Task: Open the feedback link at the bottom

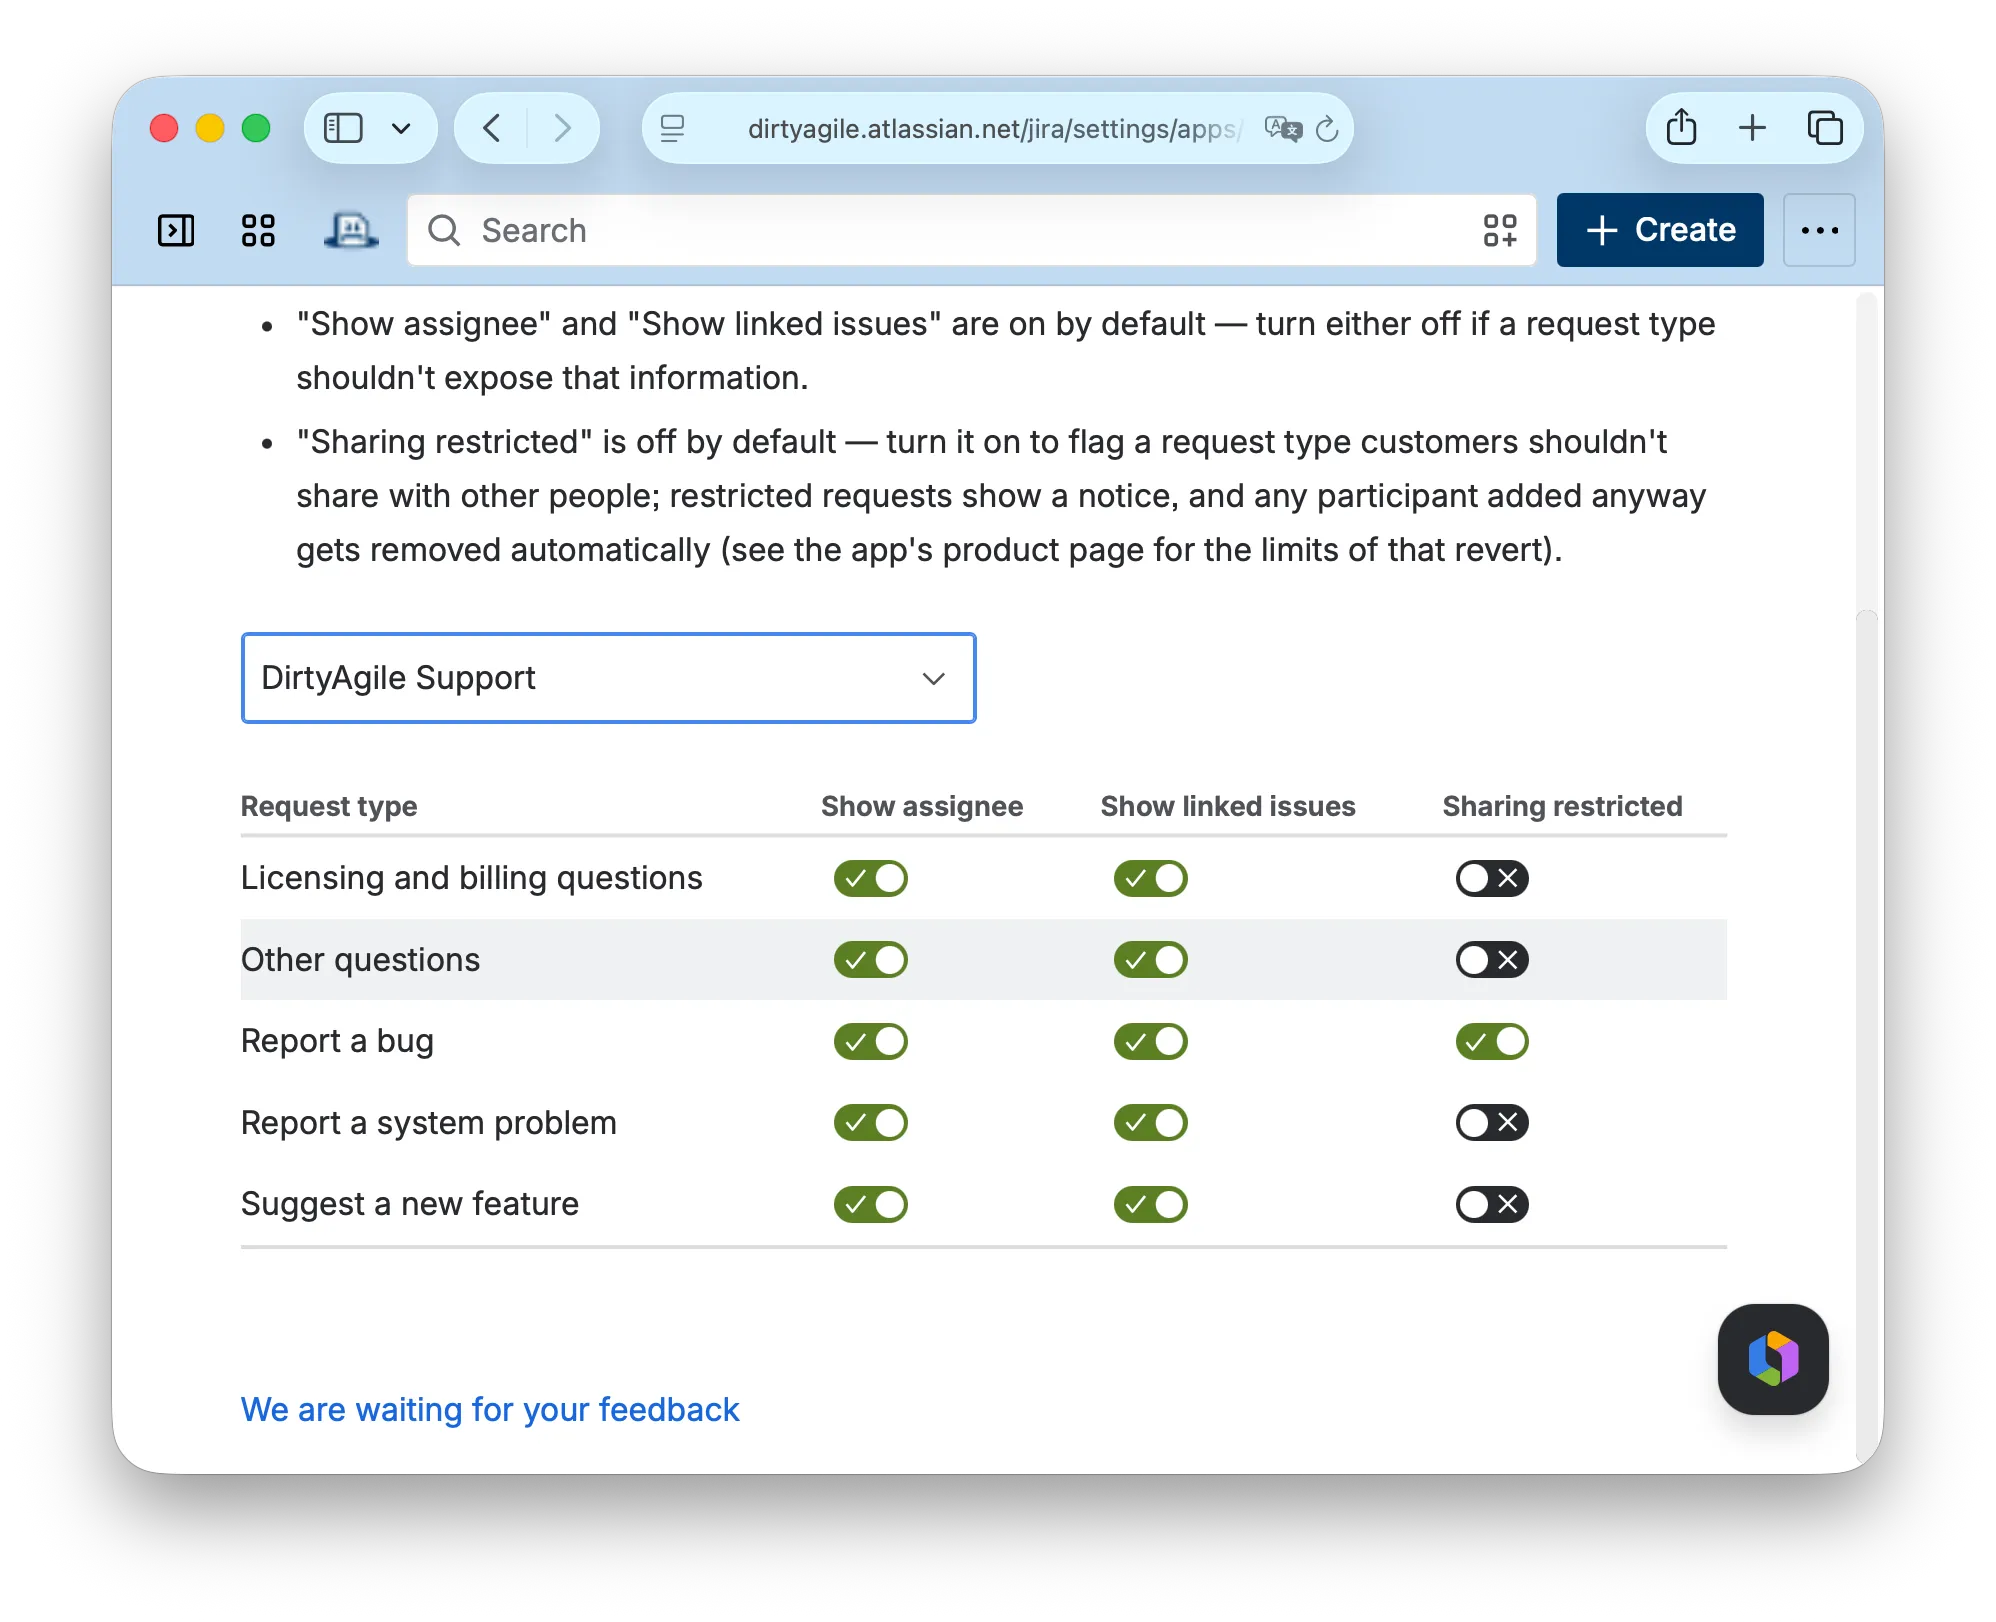Action: pyautogui.click(x=490, y=1410)
